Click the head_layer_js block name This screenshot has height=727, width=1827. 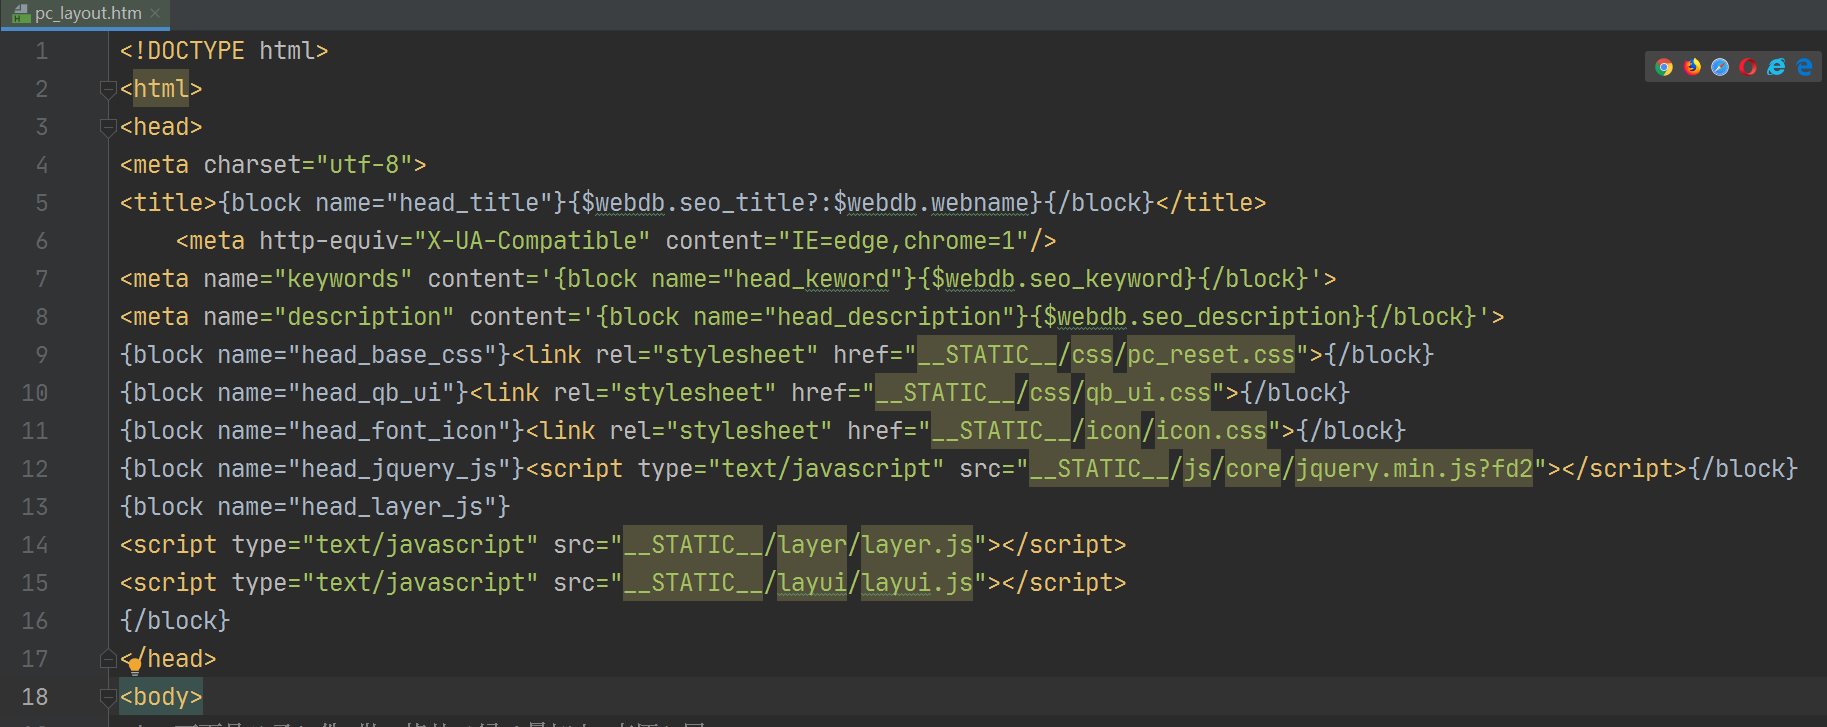(392, 507)
